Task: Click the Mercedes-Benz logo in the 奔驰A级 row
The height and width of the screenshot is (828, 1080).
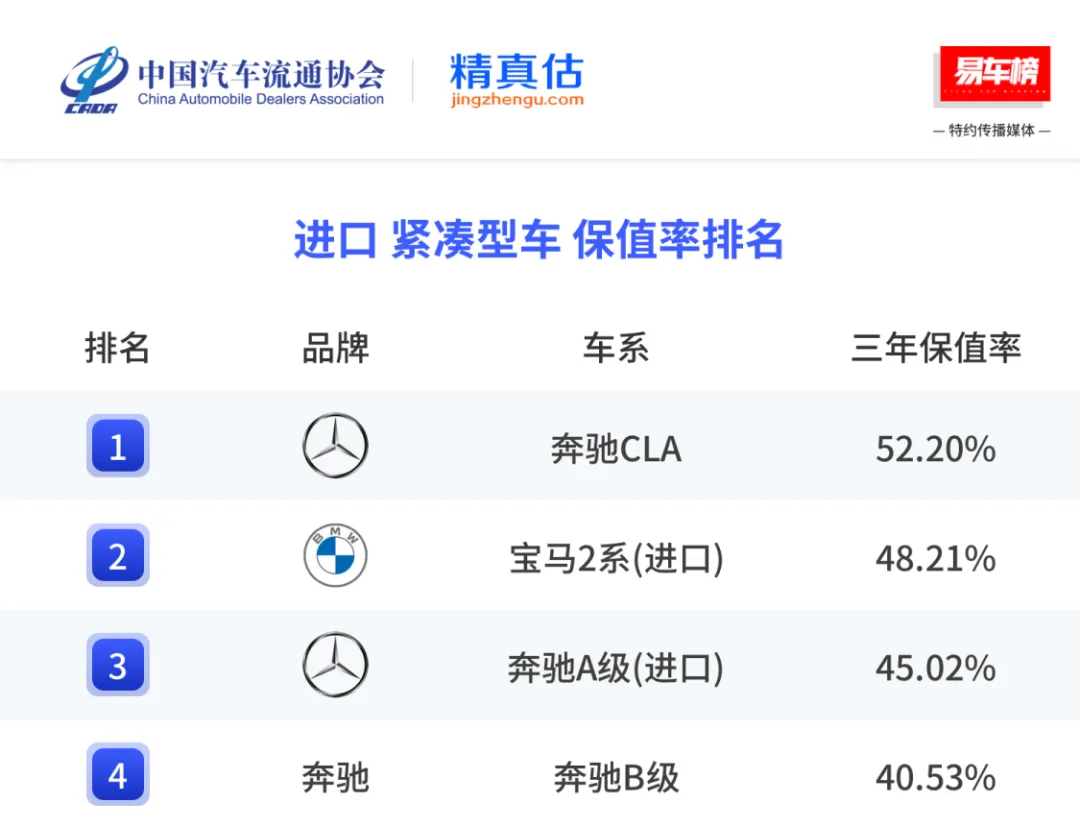Action: [x=335, y=665]
